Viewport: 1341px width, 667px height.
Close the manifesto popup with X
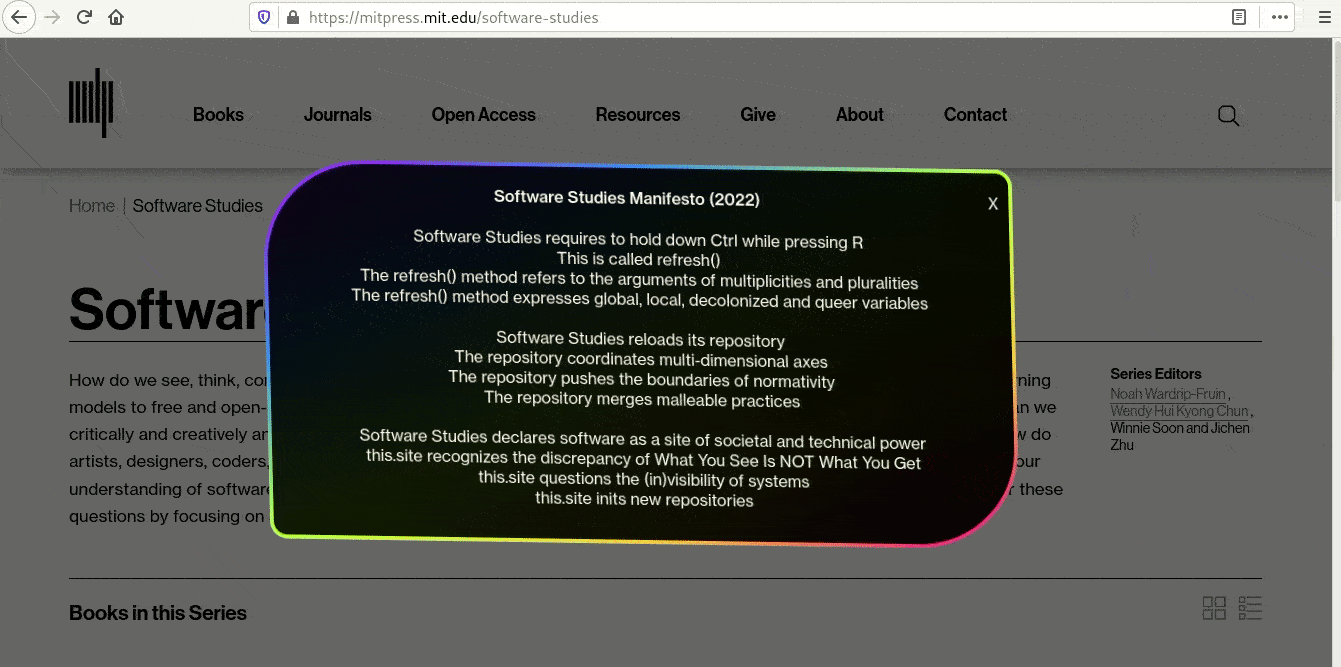[x=993, y=204]
